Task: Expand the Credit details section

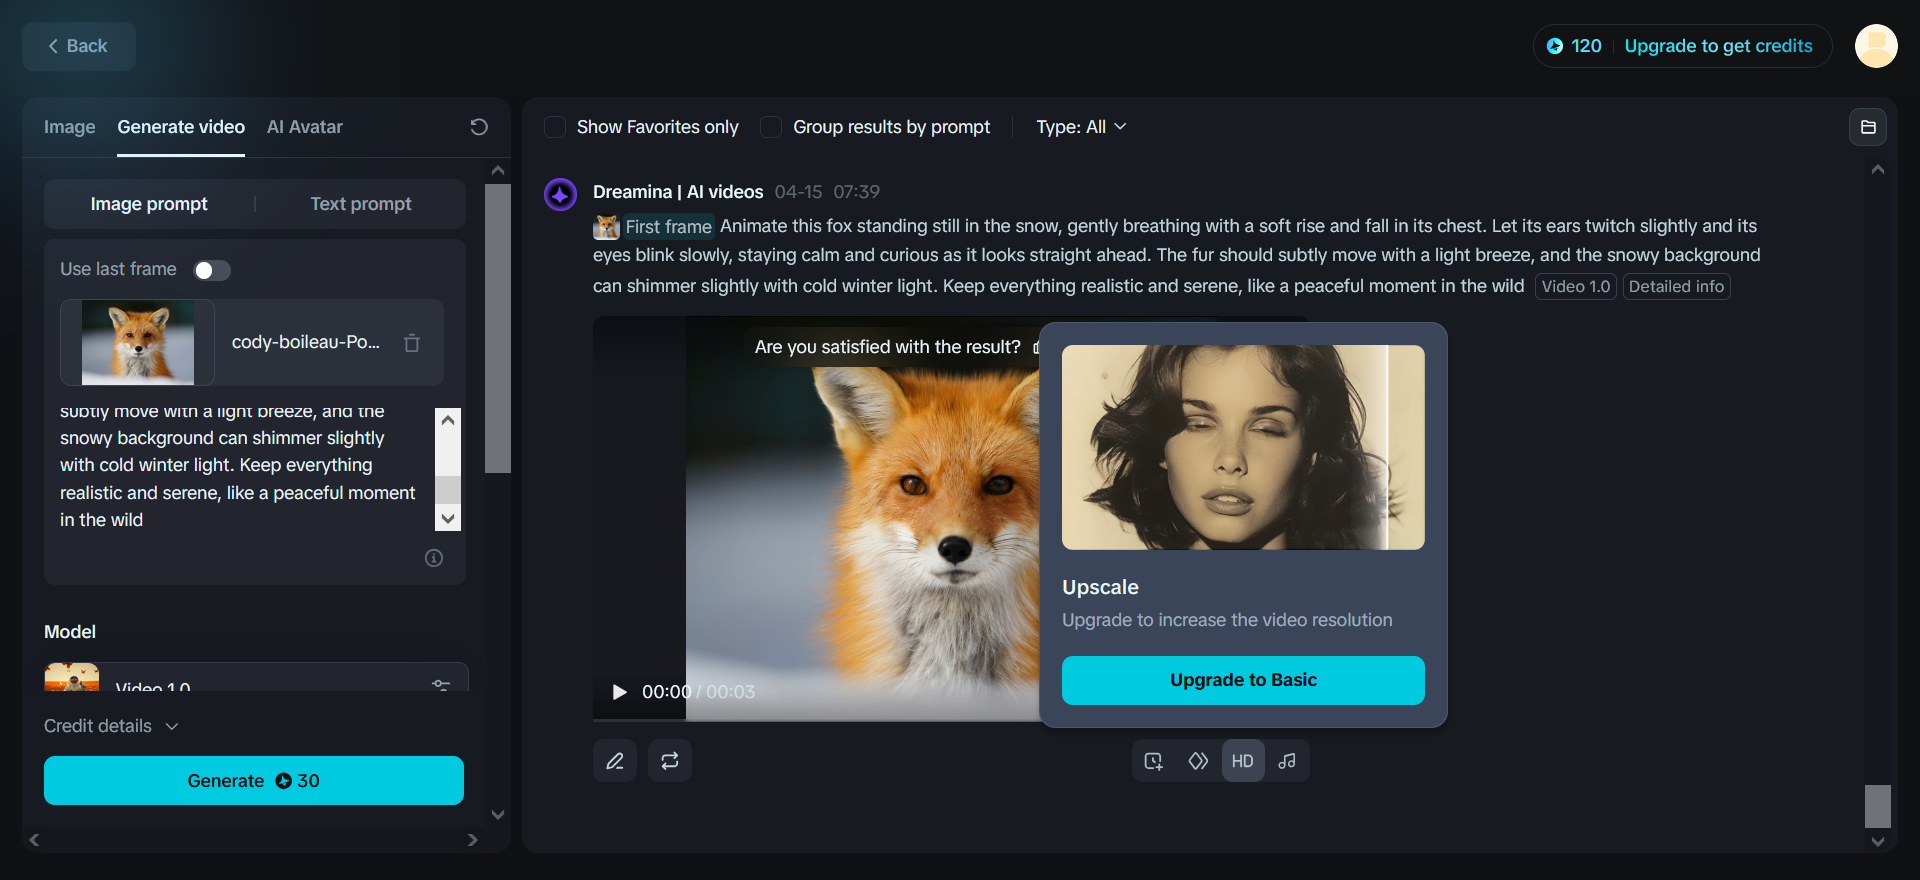Action: (111, 726)
